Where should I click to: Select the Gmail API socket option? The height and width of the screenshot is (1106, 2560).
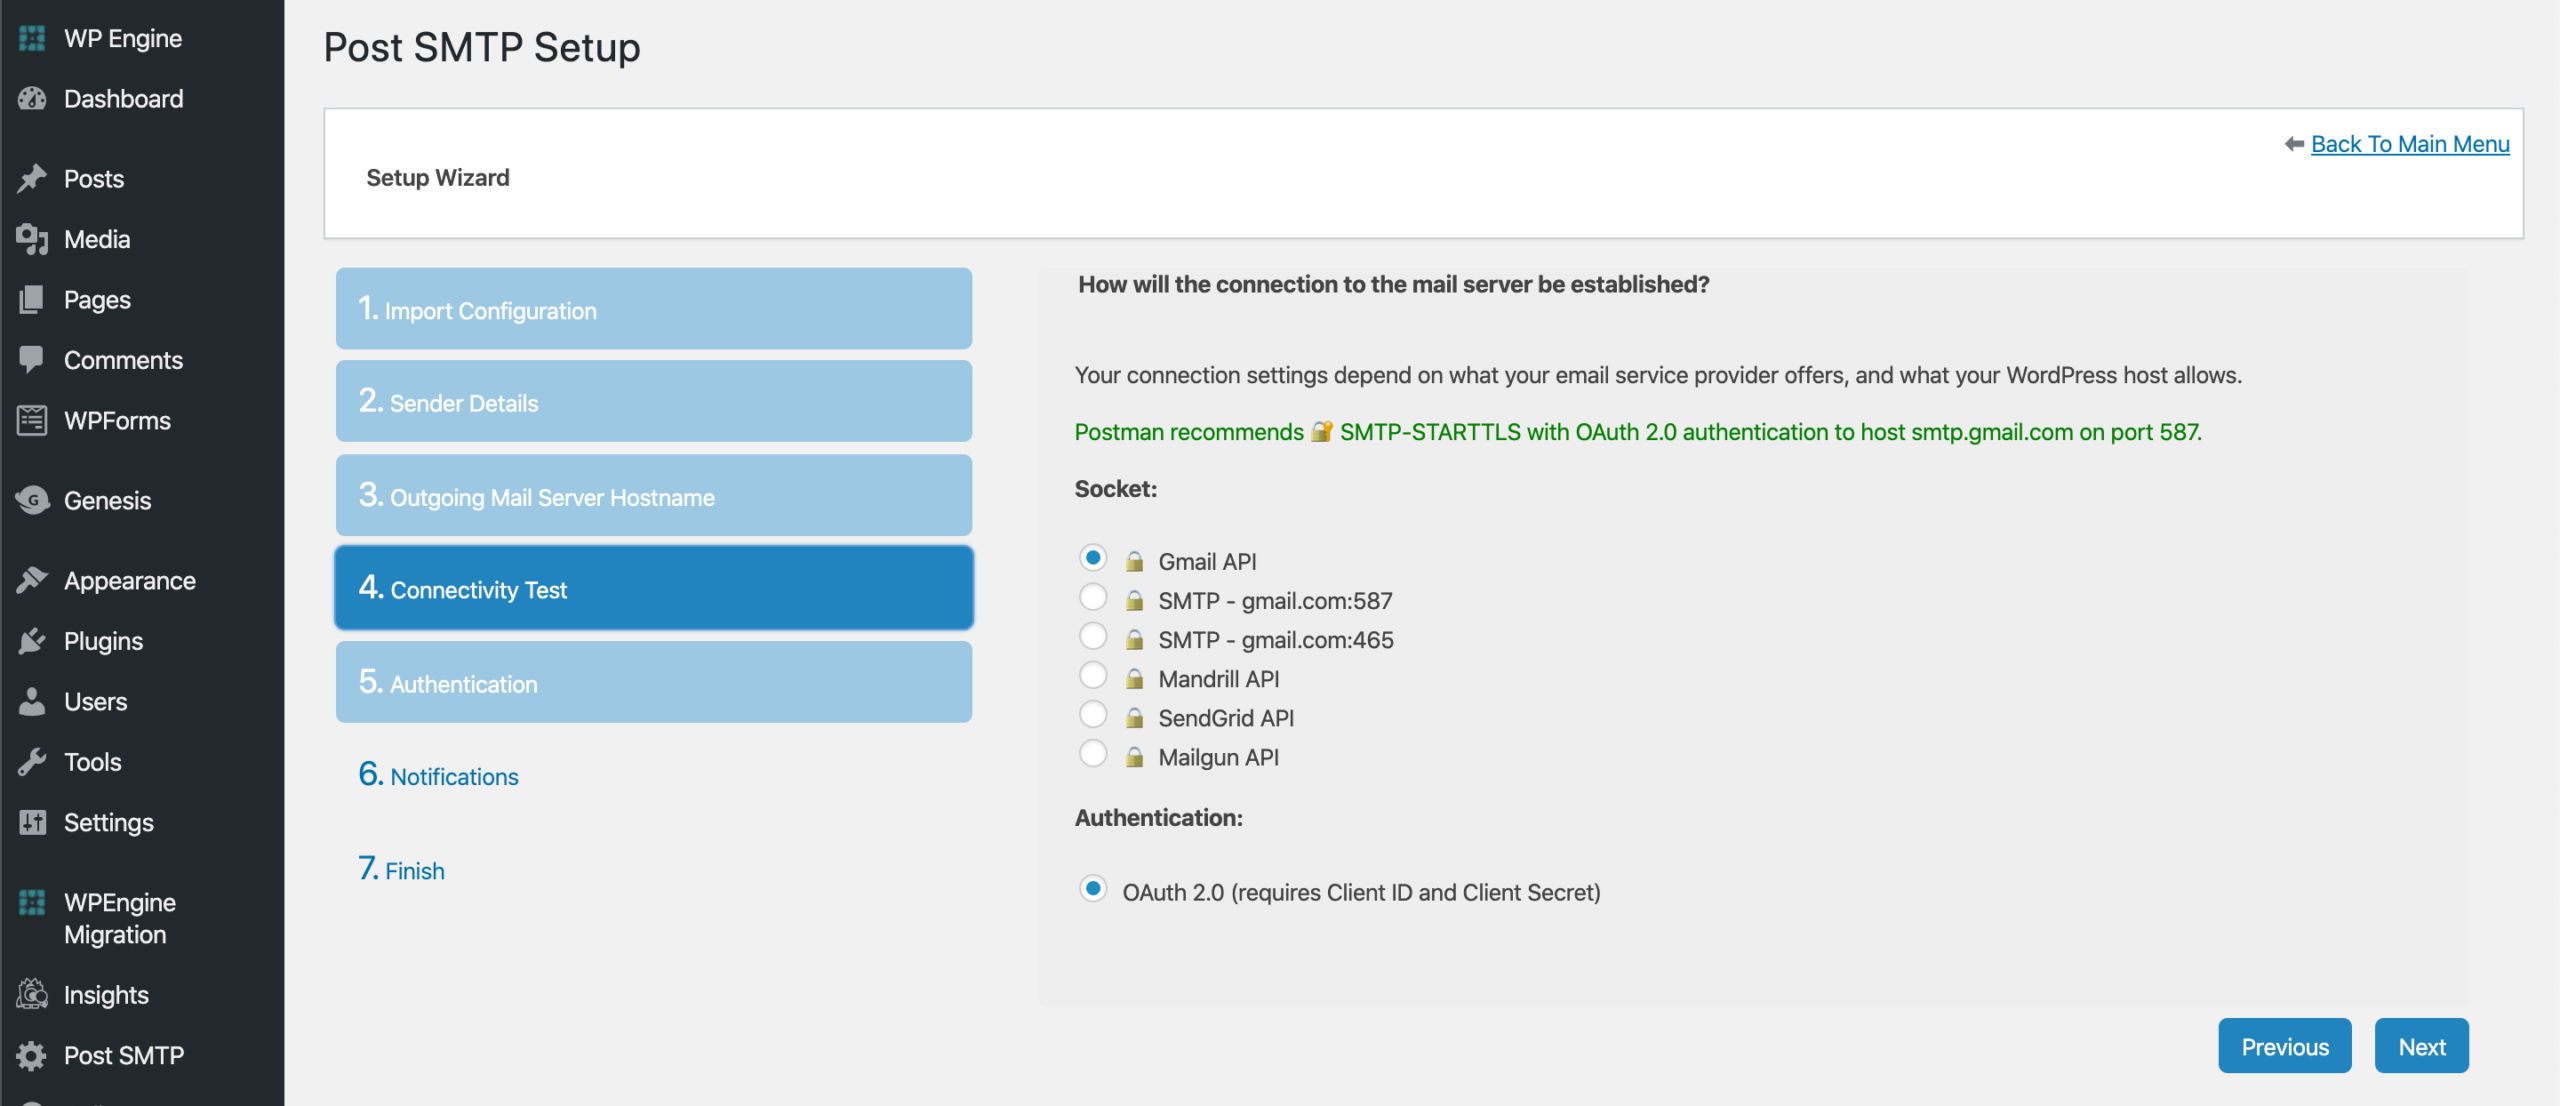pyautogui.click(x=1093, y=558)
